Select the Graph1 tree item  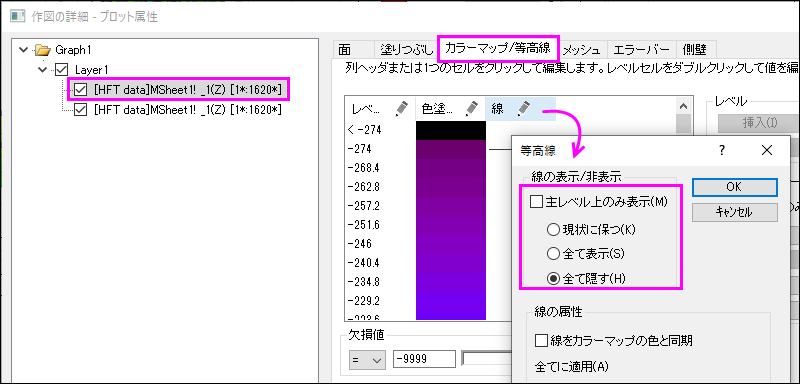coord(73,50)
